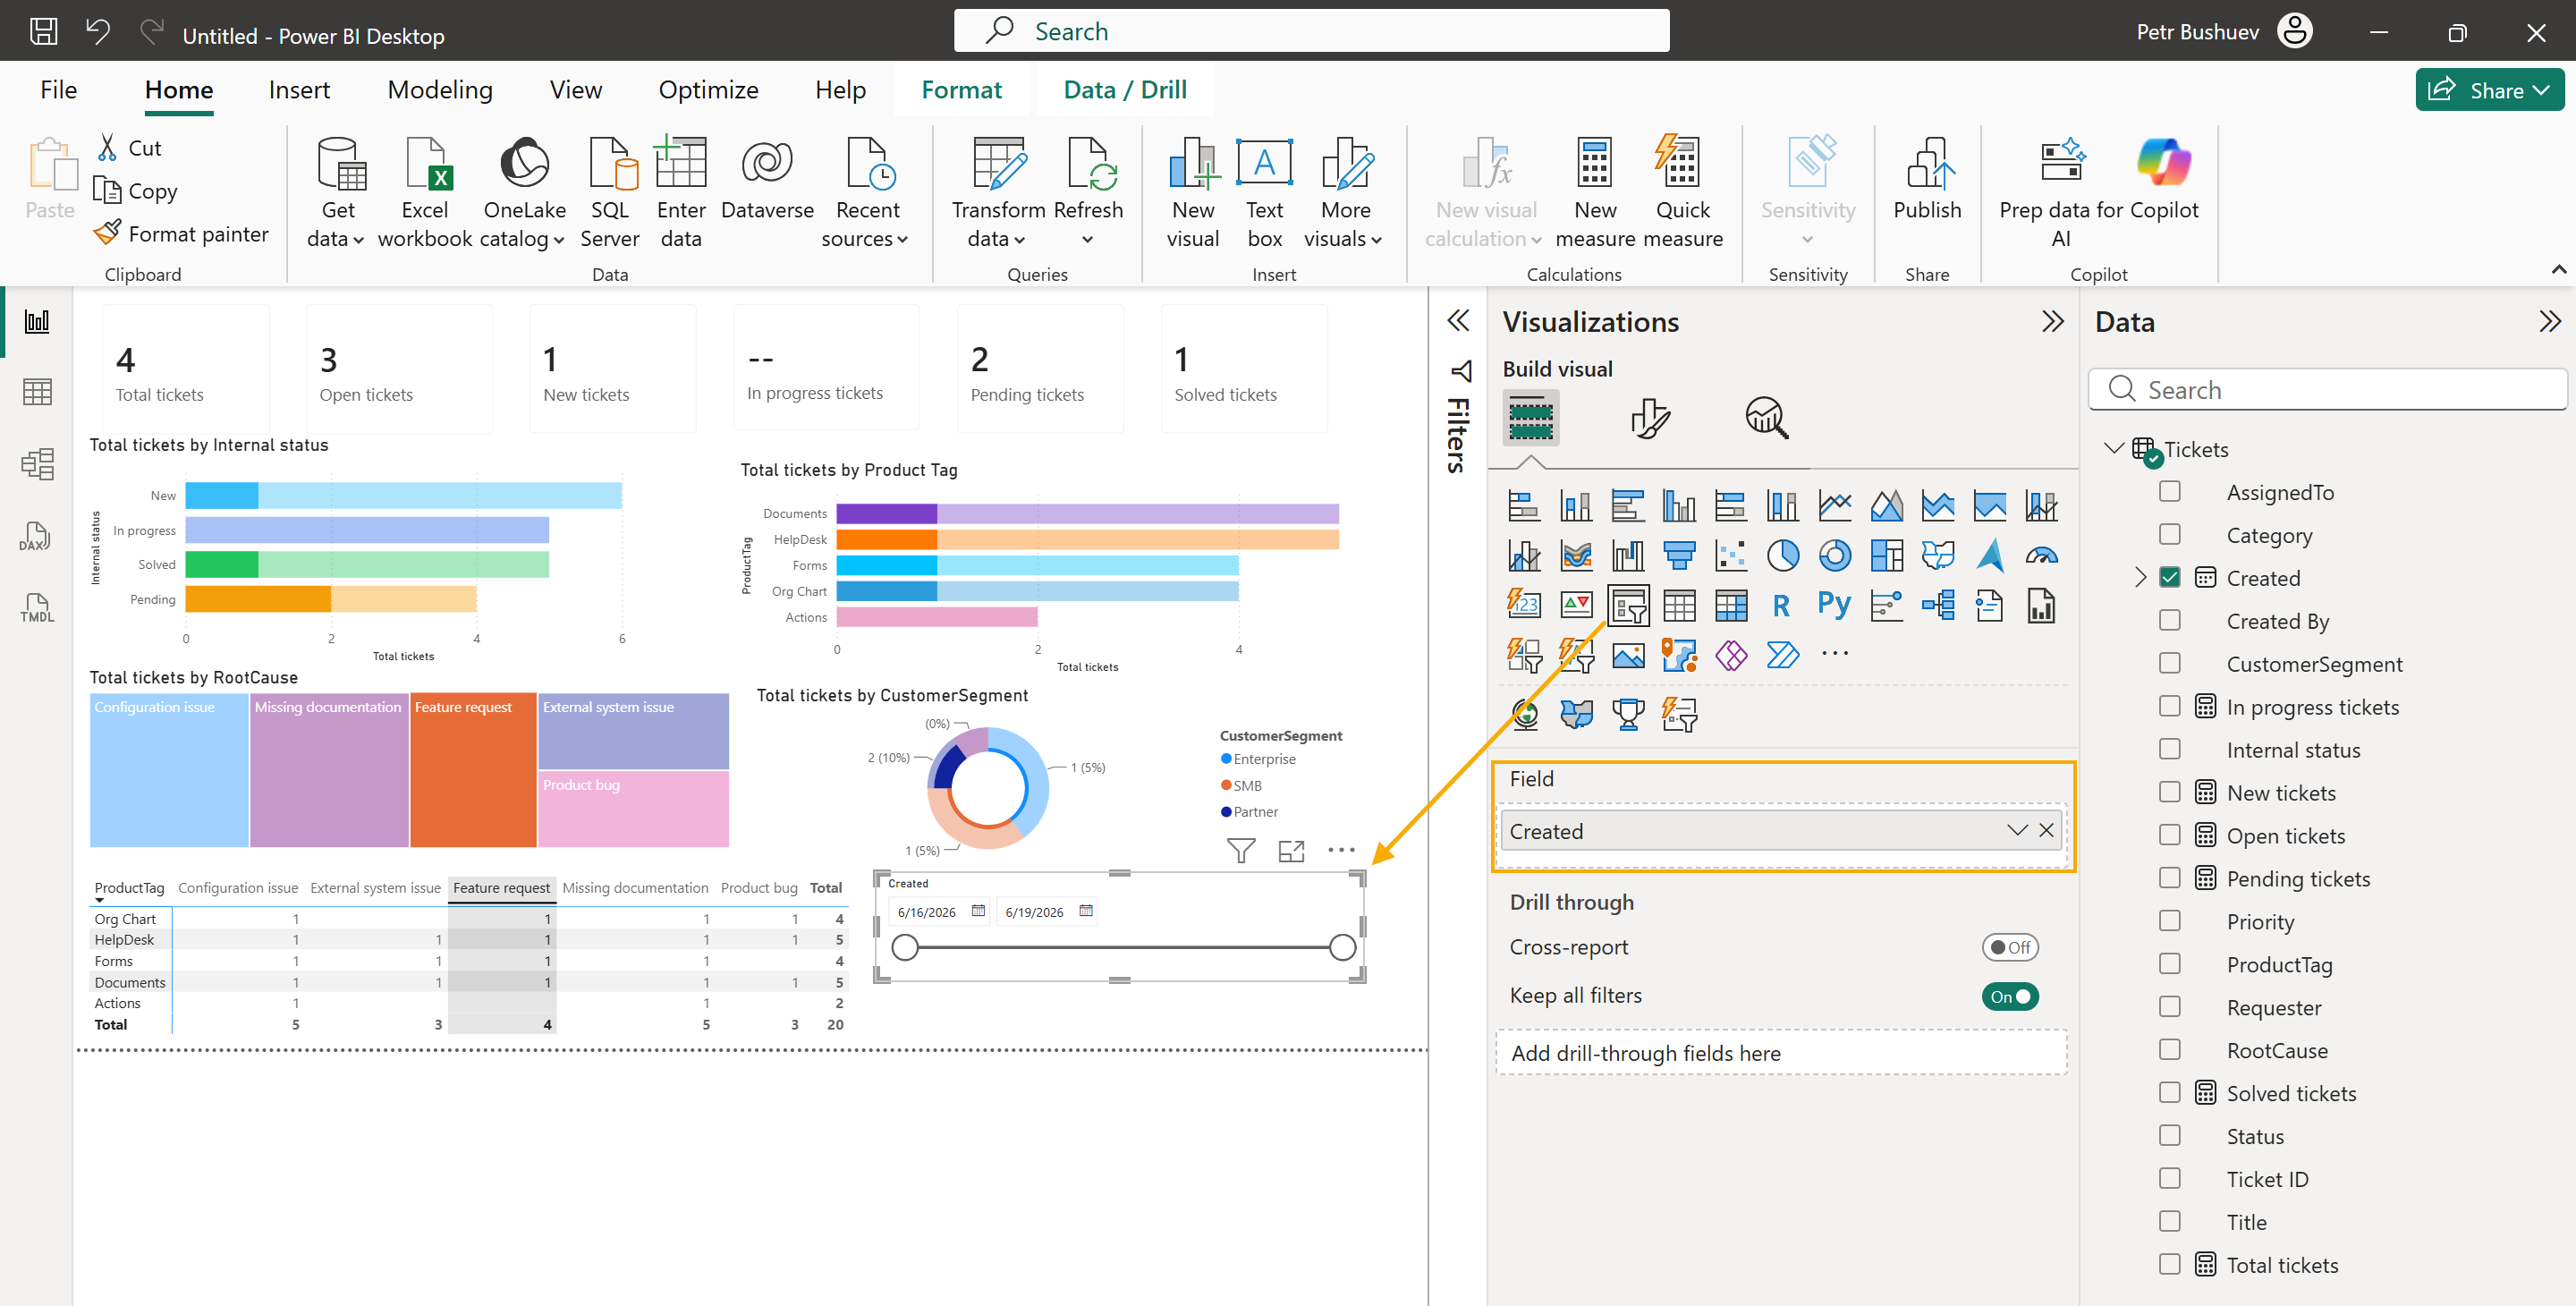2576x1306 pixels.
Task: Select the Donut chart visual icon
Action: click(1835, 555)
